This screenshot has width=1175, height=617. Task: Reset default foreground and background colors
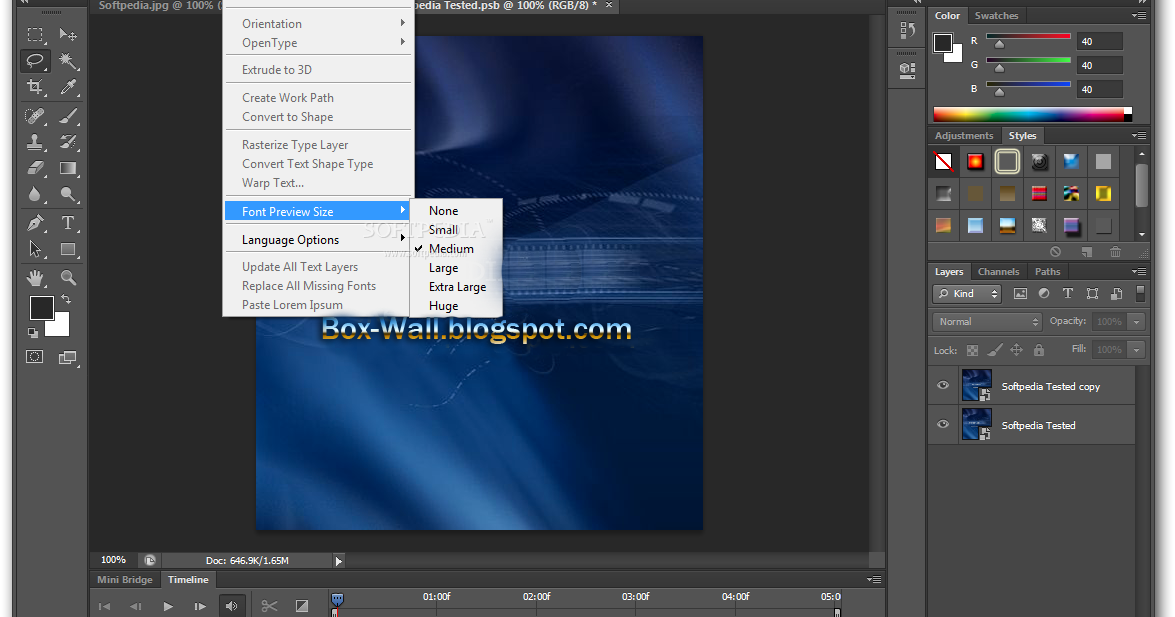tap(33, 332)
